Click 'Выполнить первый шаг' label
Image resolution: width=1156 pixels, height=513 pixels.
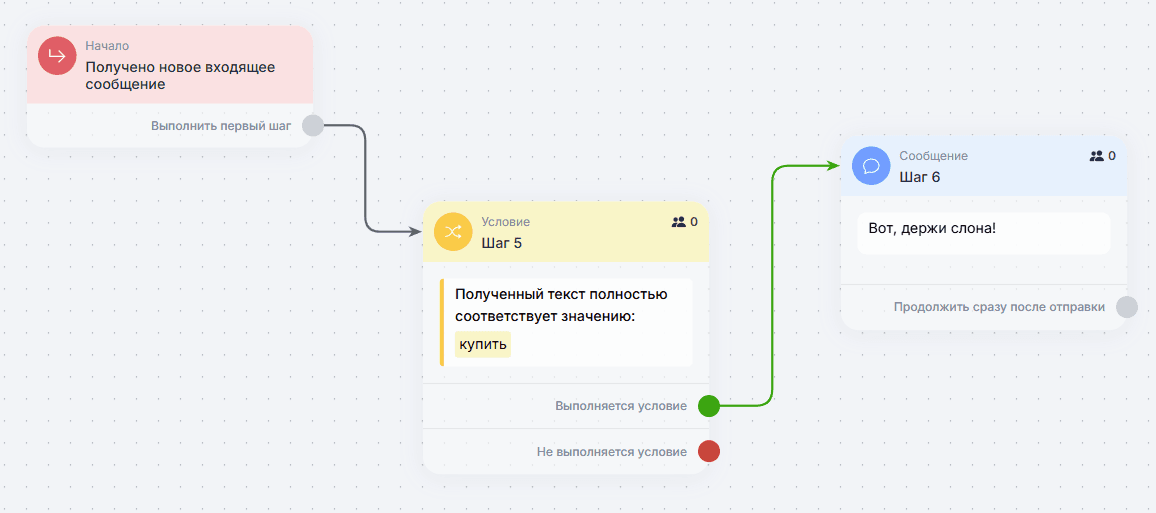click(x=221, y=126)
